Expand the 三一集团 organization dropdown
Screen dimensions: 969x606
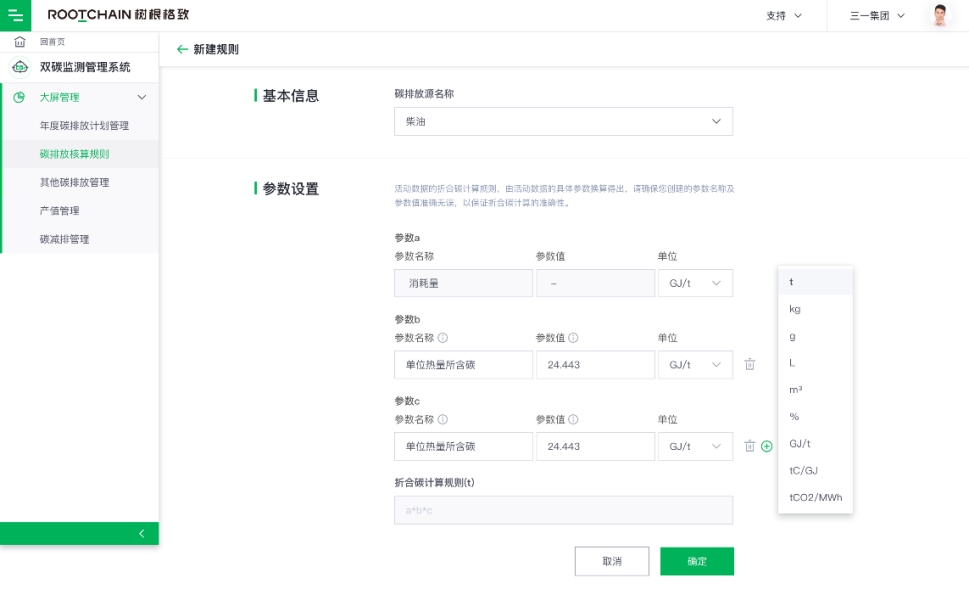(x=877, y=15)
